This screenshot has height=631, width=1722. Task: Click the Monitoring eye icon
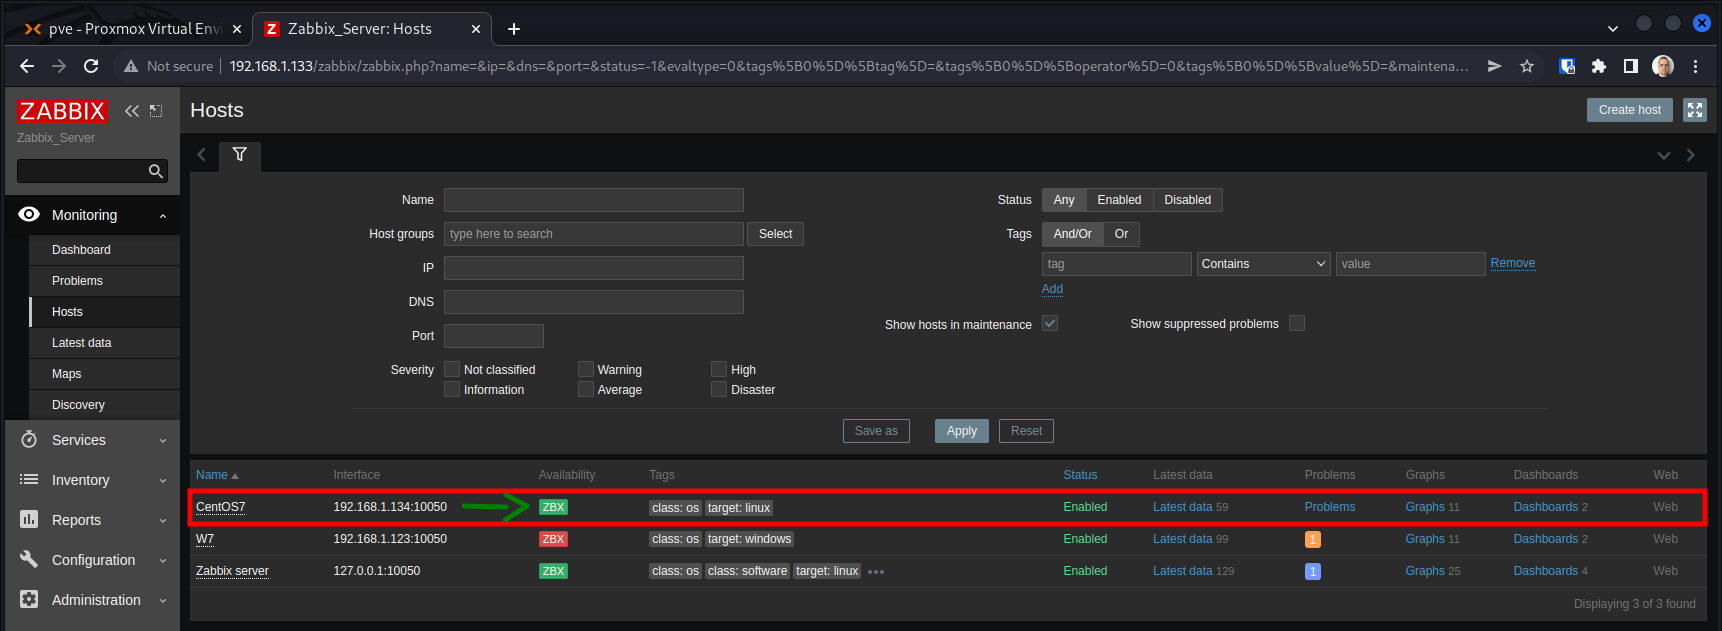tap(29, 215)
